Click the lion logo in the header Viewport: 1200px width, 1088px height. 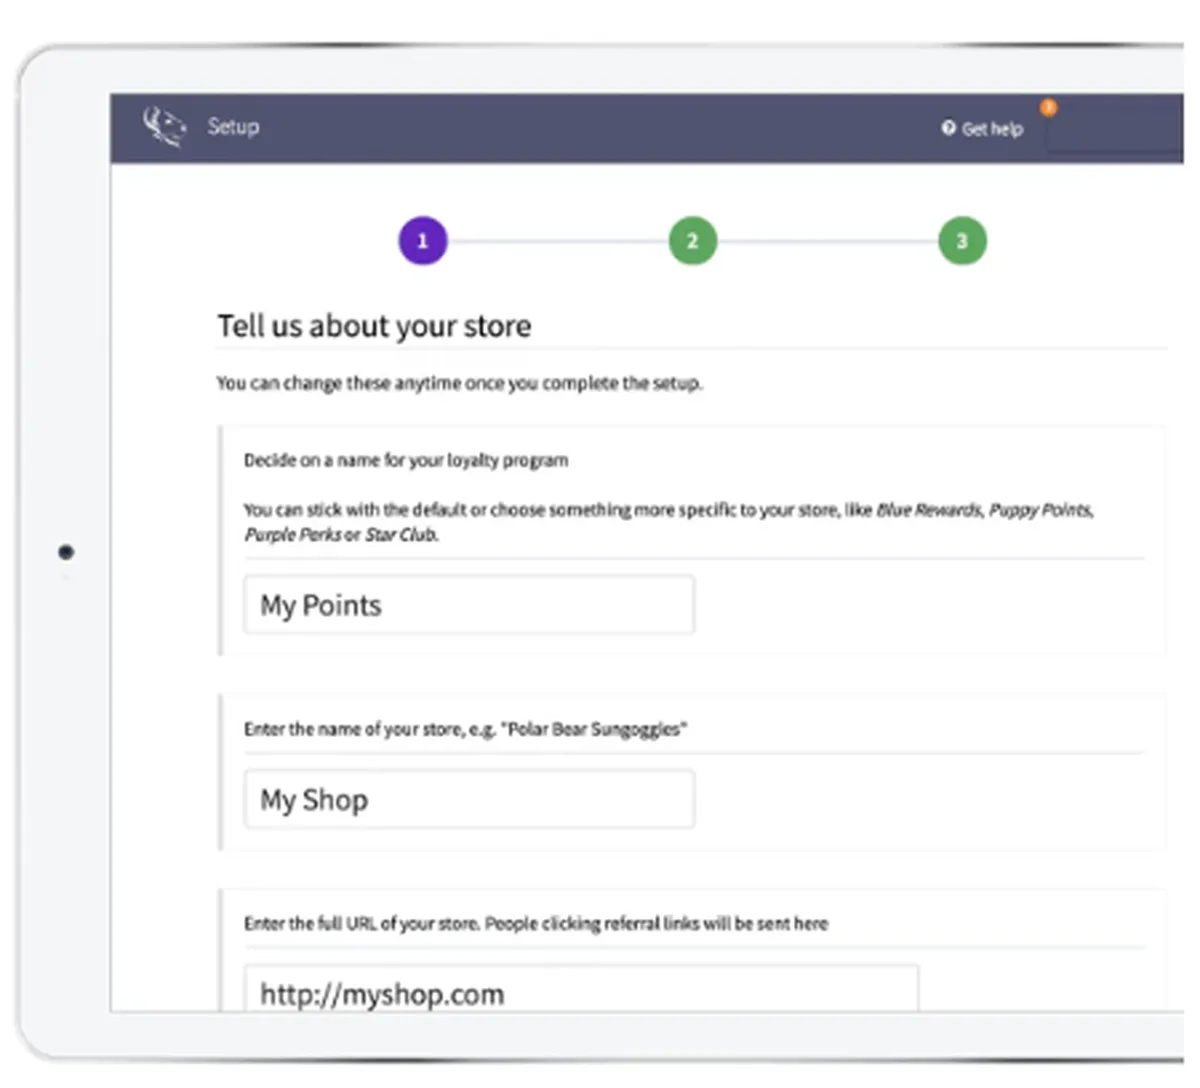[x=164, y=127]
